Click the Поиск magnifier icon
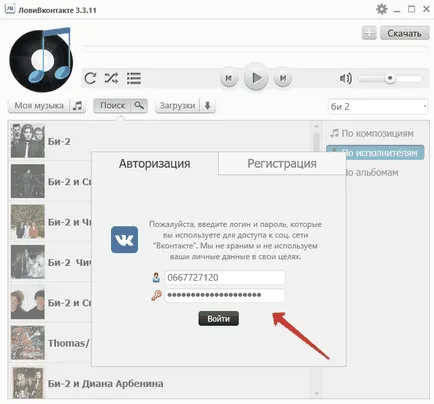This screenshot has width=434, height=404. coord(139,106)
